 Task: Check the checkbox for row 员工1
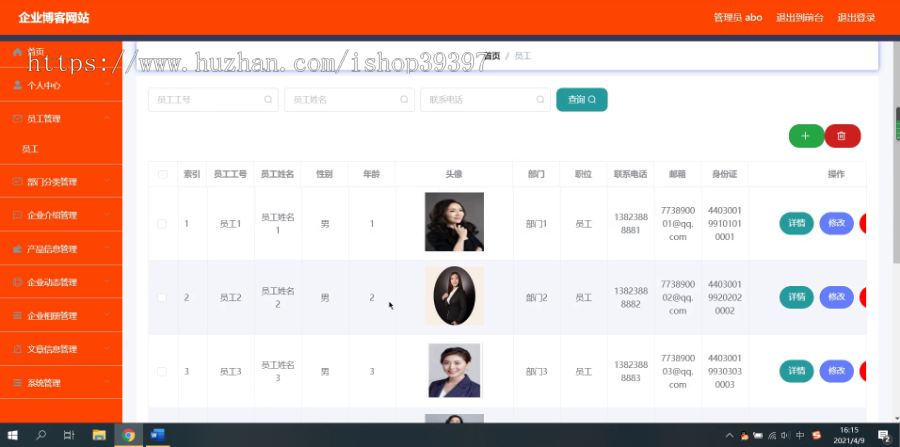(x=162, y=224)
